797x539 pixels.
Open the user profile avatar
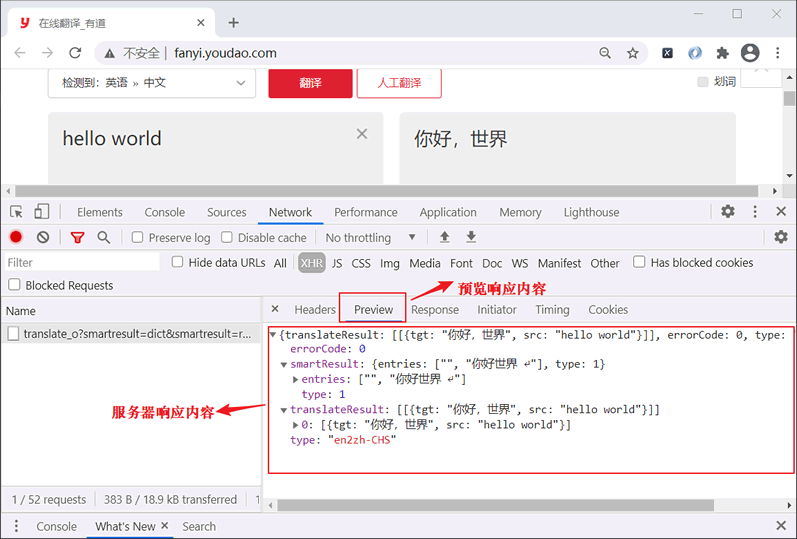750,53
